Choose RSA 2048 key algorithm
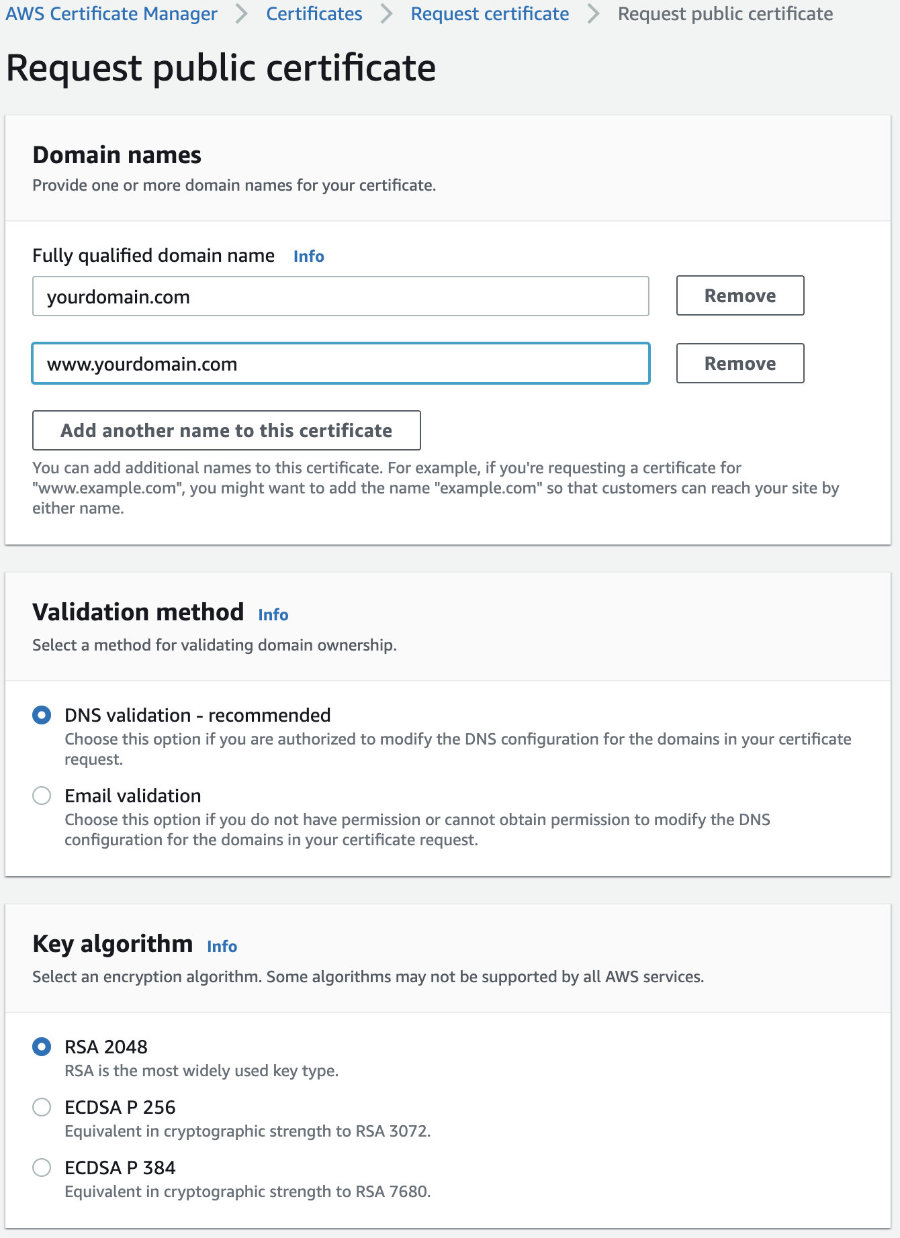The width and height of the screenshot is (900, 1238). click(x=41, y=1047)
